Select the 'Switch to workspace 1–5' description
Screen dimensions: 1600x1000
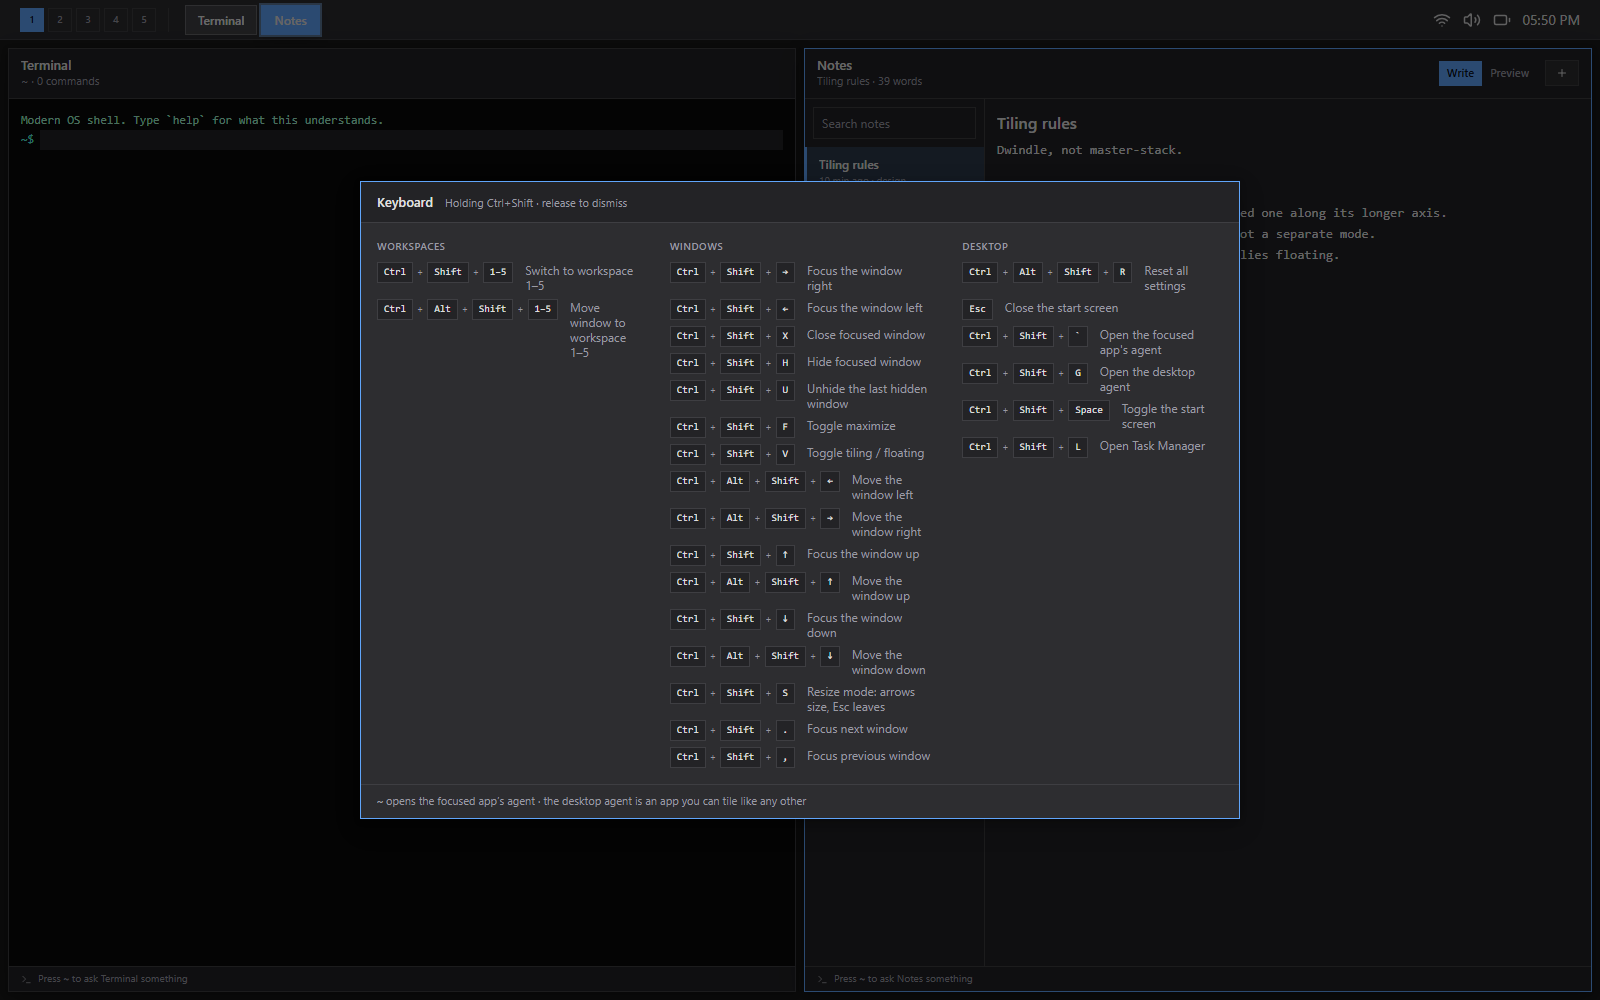579,278
